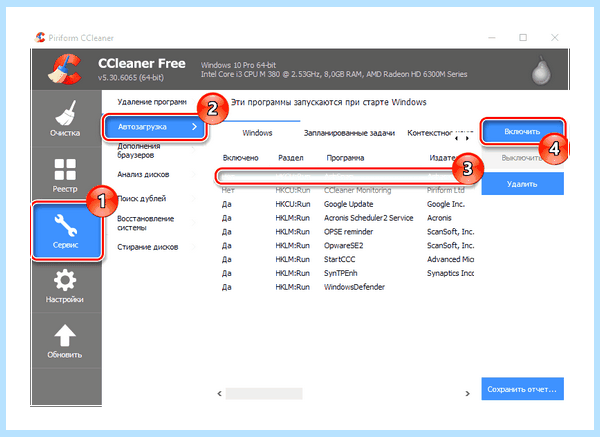600x437 pixels.
Task: Click the Сохранить отчет button
Action: (x=522, y=389)
